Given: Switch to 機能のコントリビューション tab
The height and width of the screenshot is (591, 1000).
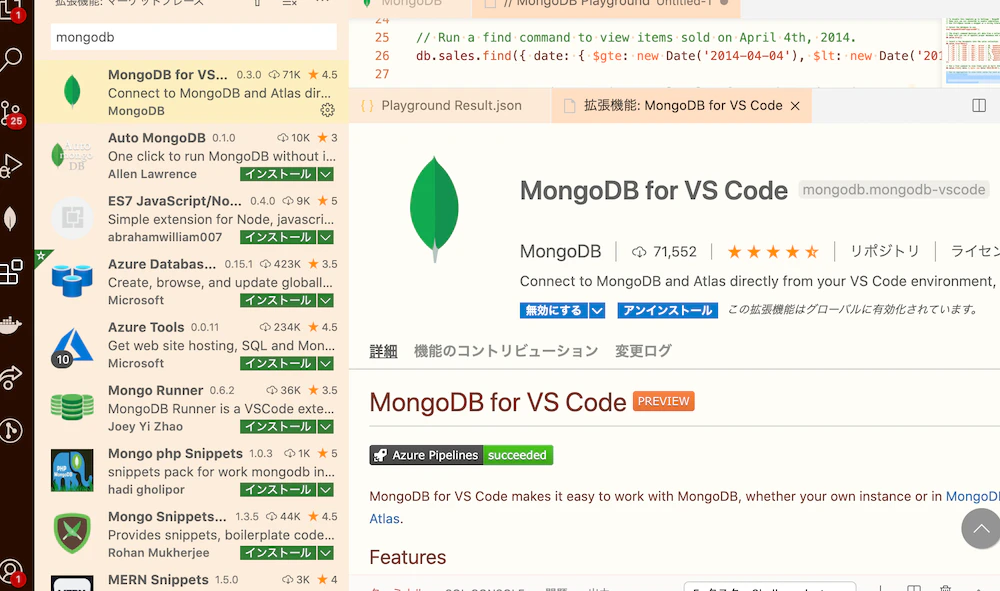Looking at the screenshot, I should 506,351.
